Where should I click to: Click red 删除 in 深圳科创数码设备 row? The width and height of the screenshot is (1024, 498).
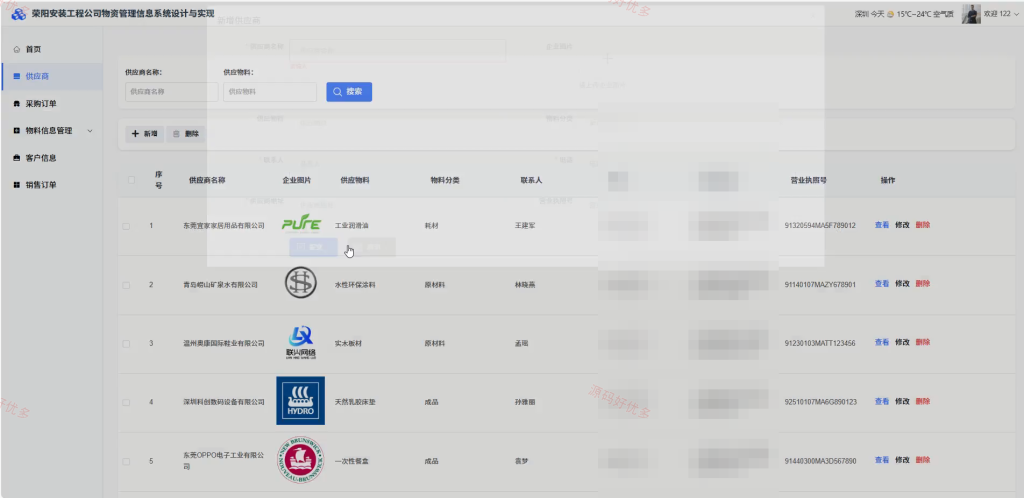pyautogui.click(x=923, y=401)
